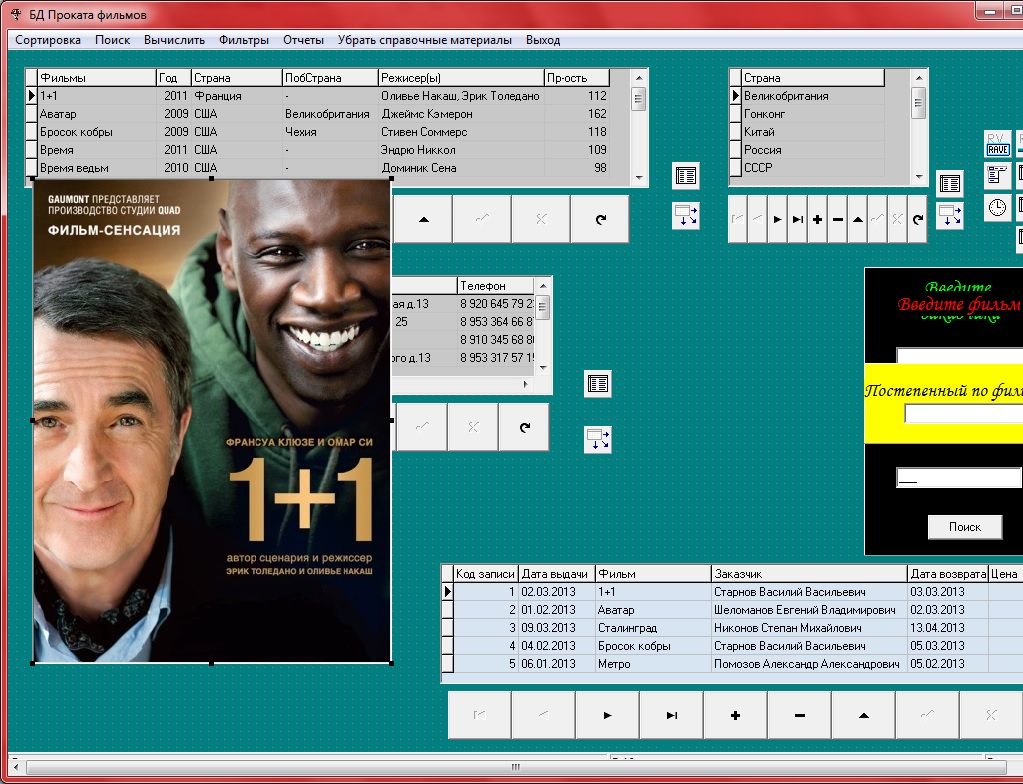Click Cancel X in the Телефон grid navigator
Image resolution: width=1023 pixels, height=784 pixels.
pos(473,427)
